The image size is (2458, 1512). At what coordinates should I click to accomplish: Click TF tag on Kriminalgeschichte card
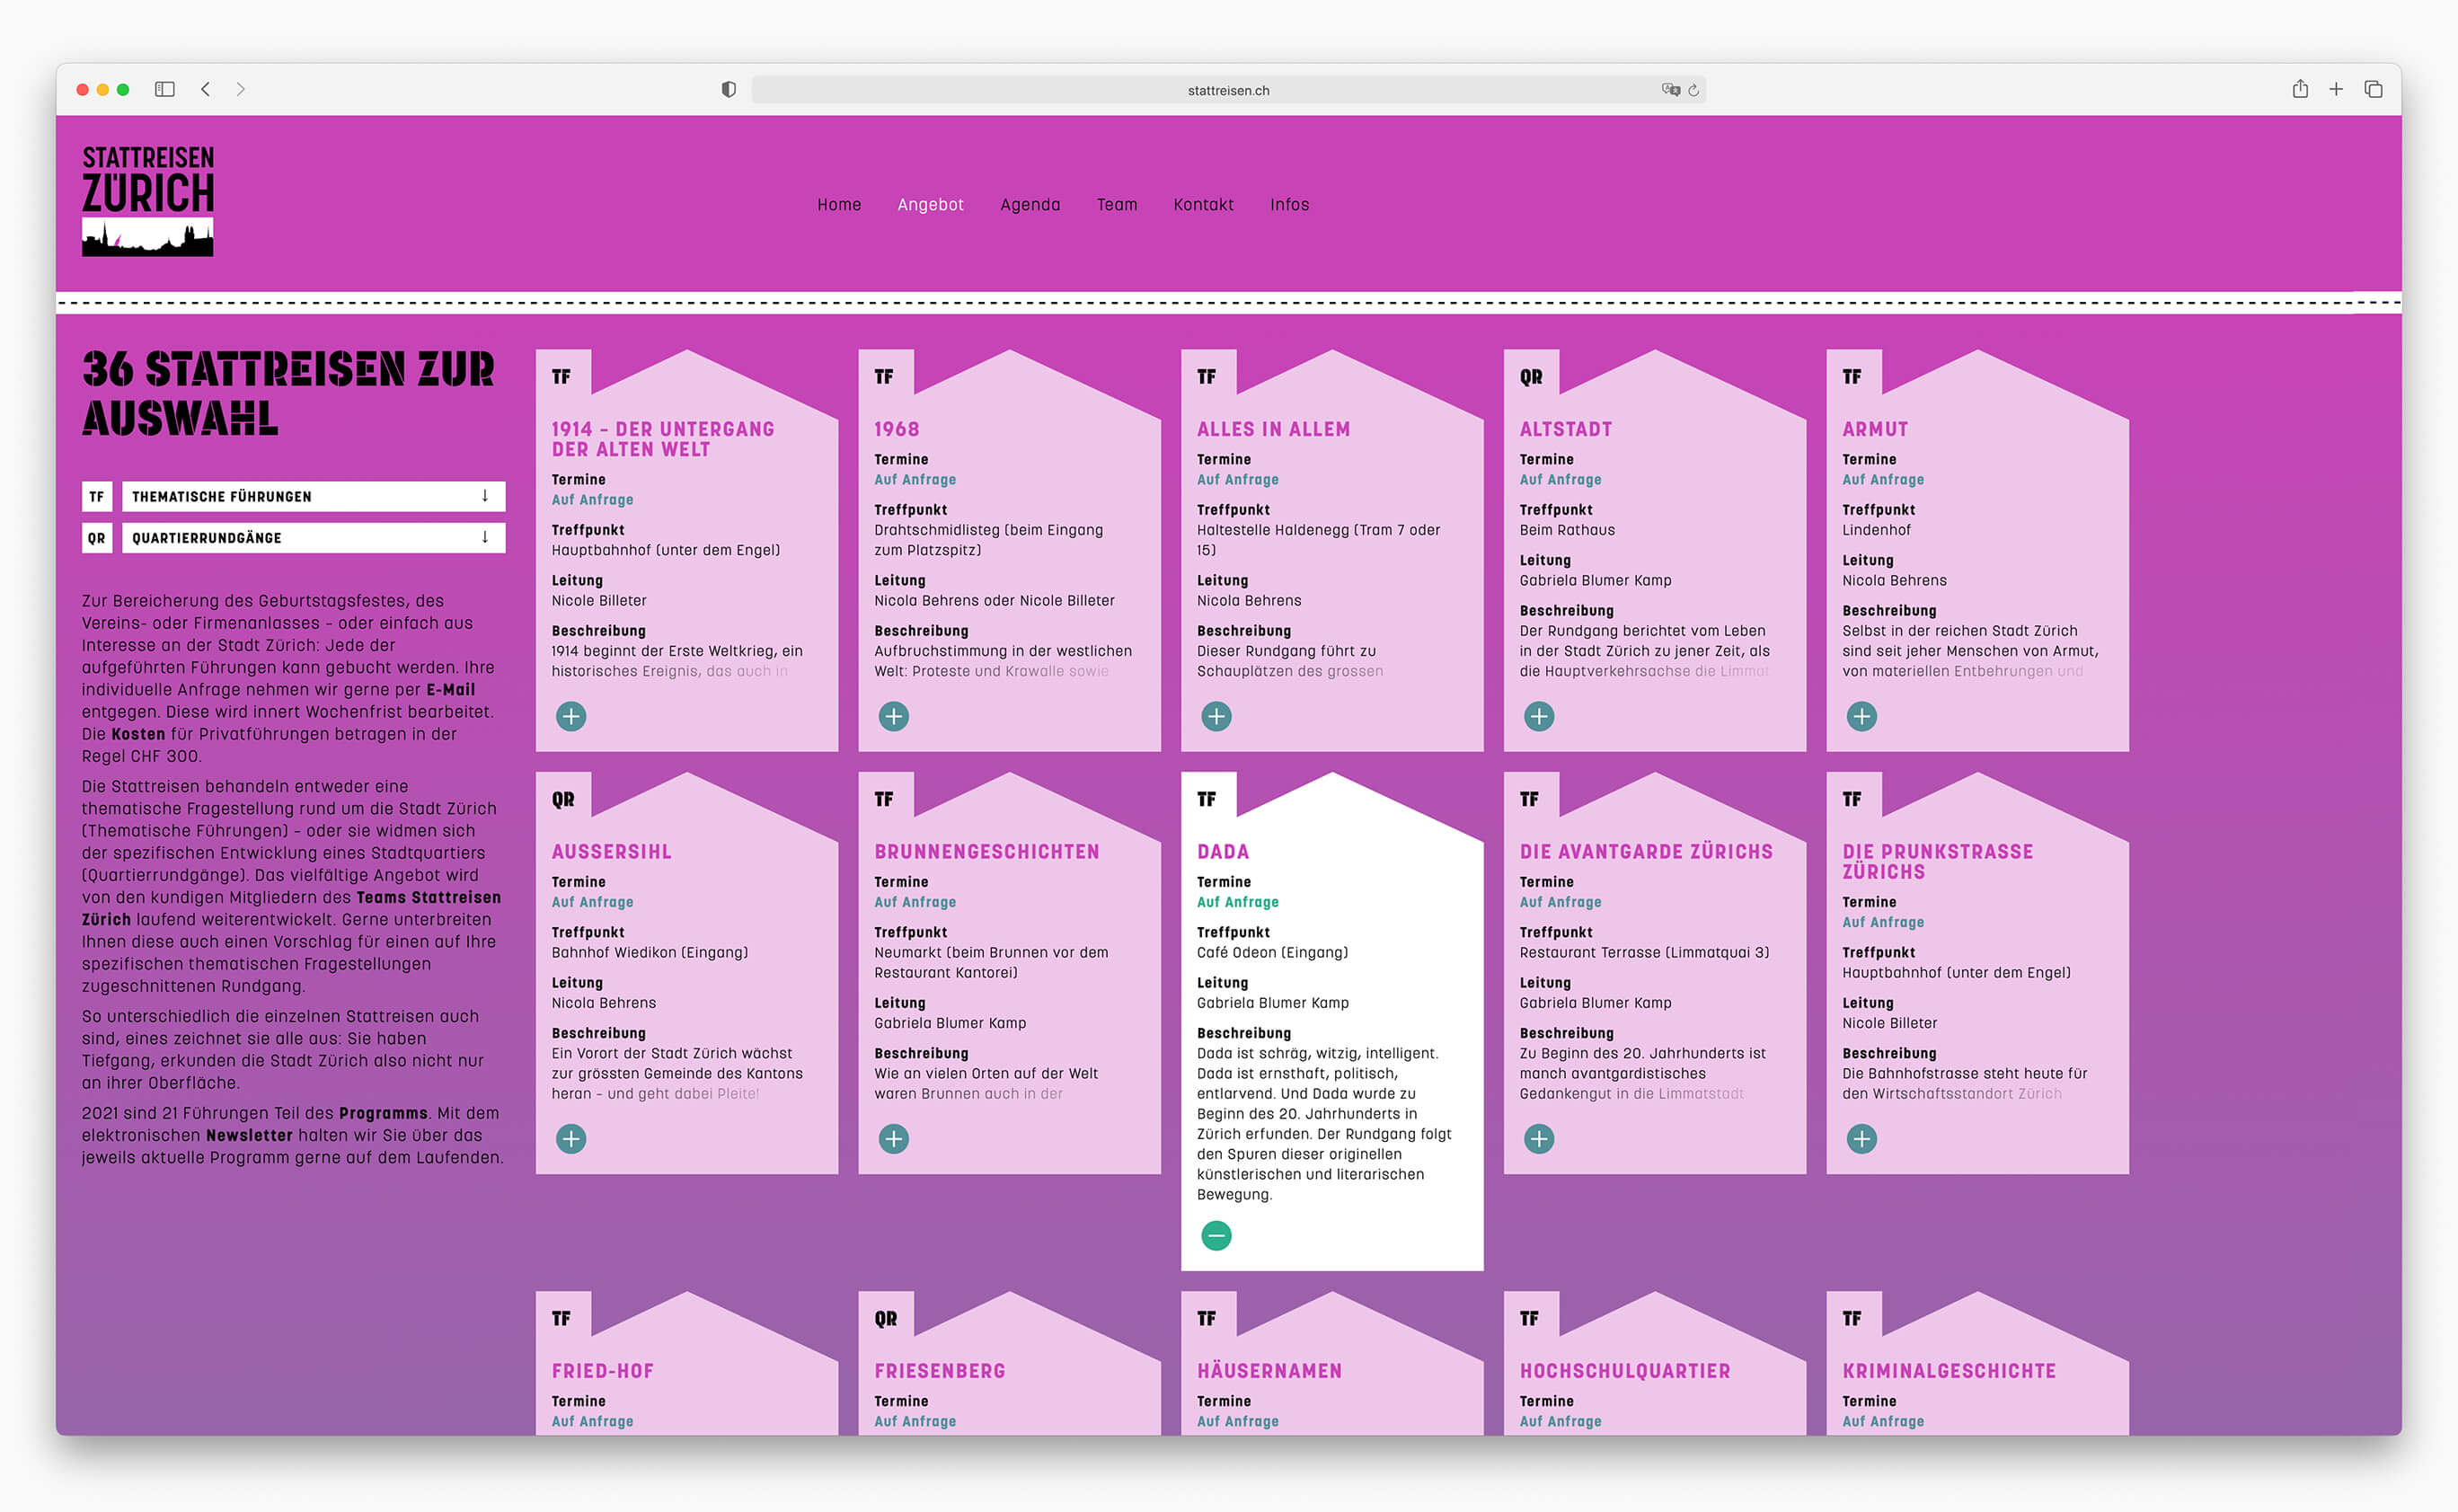coord(1853,1319)
